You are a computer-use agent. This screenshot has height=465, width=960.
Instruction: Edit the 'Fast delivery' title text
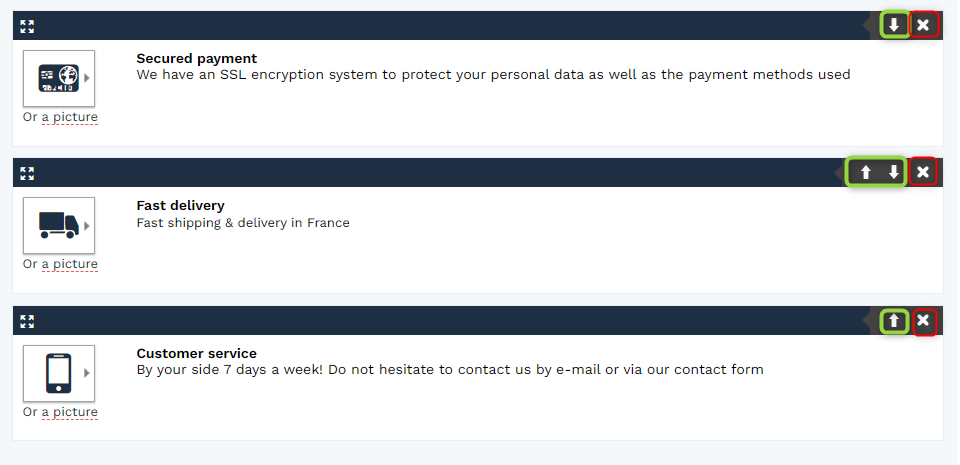click(x=181, y=206)
